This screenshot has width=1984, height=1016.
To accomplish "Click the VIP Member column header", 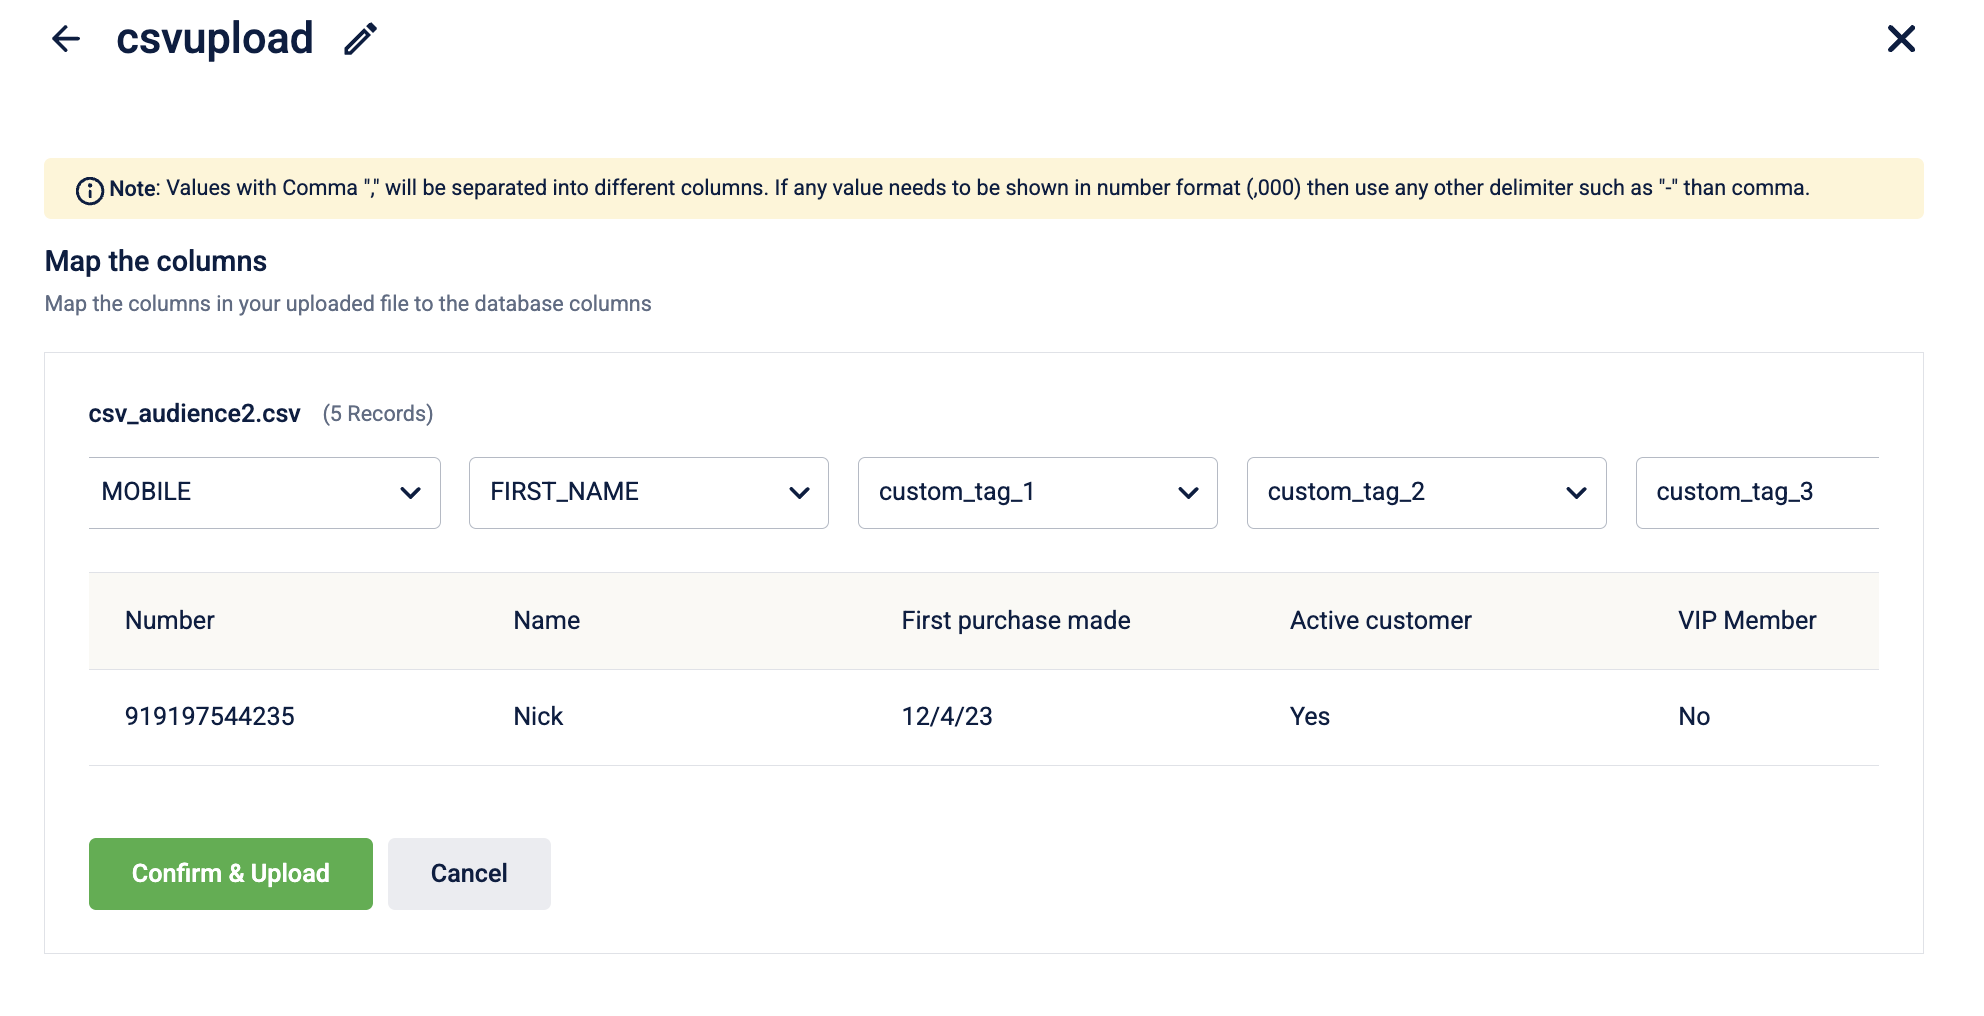I will [1747, 621].
